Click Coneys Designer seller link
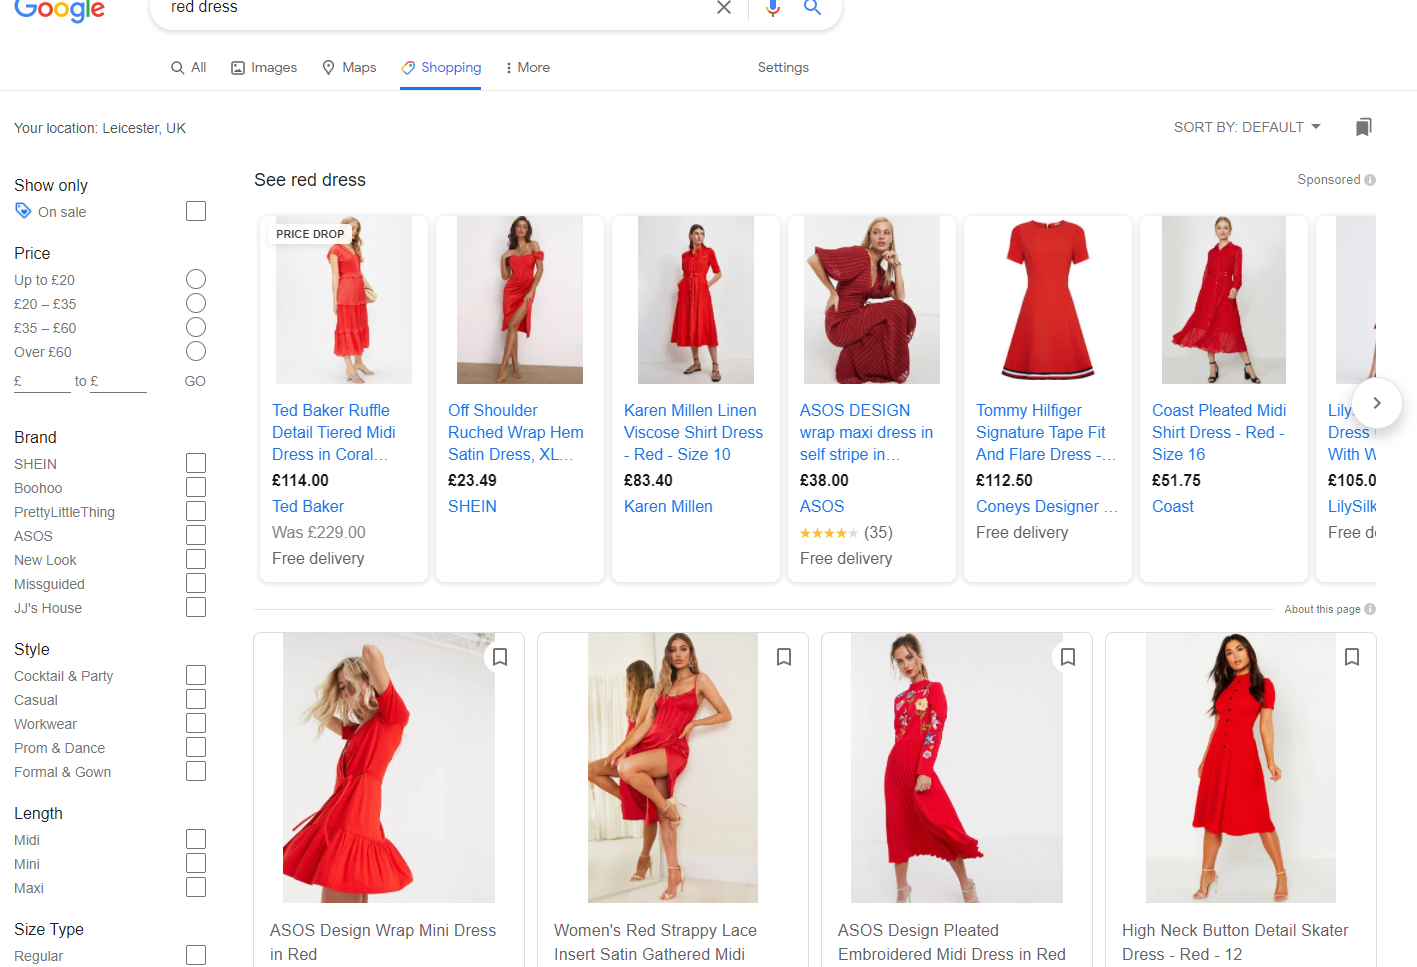Image resolution: width=1417 pixels, height=967 pixels. [1046, 507]
